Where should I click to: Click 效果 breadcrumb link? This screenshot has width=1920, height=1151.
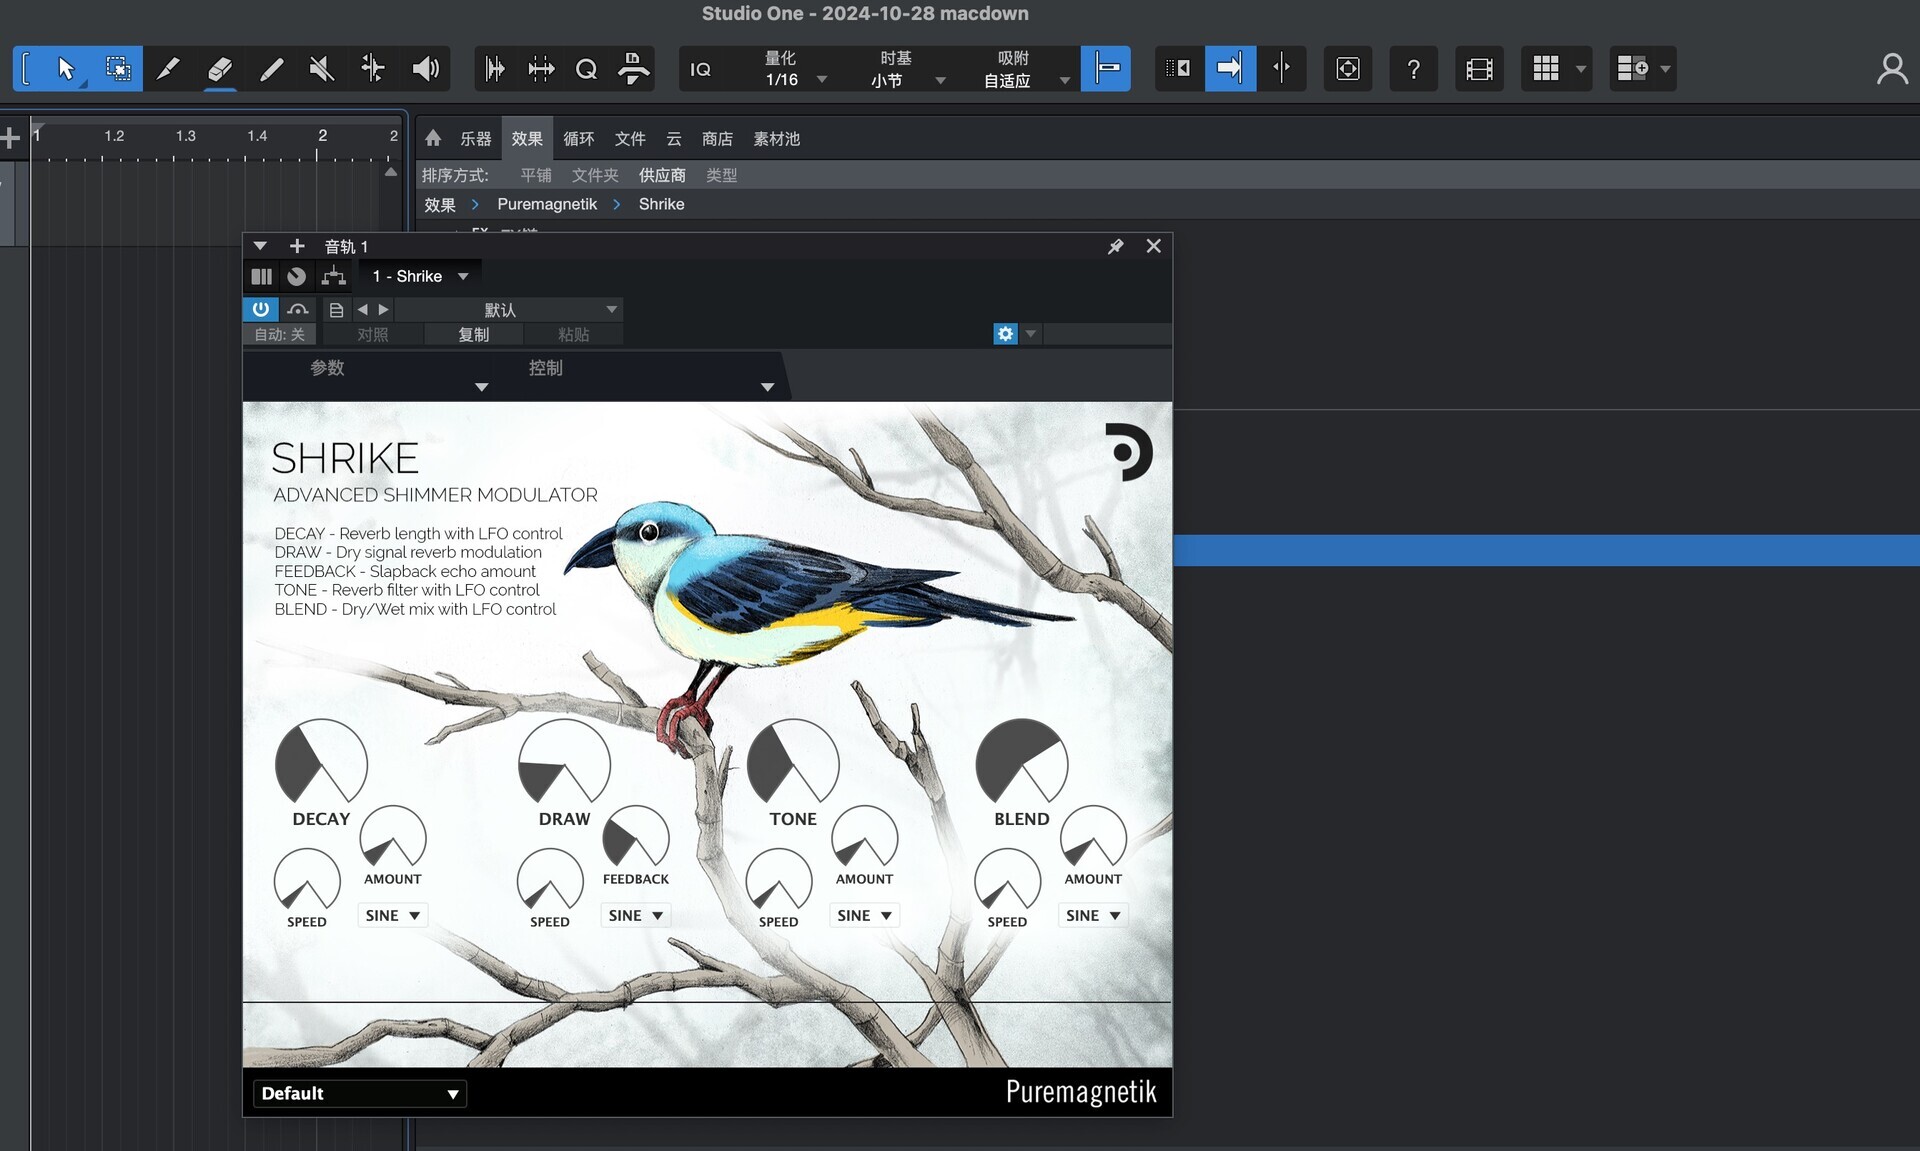point(440,204)
